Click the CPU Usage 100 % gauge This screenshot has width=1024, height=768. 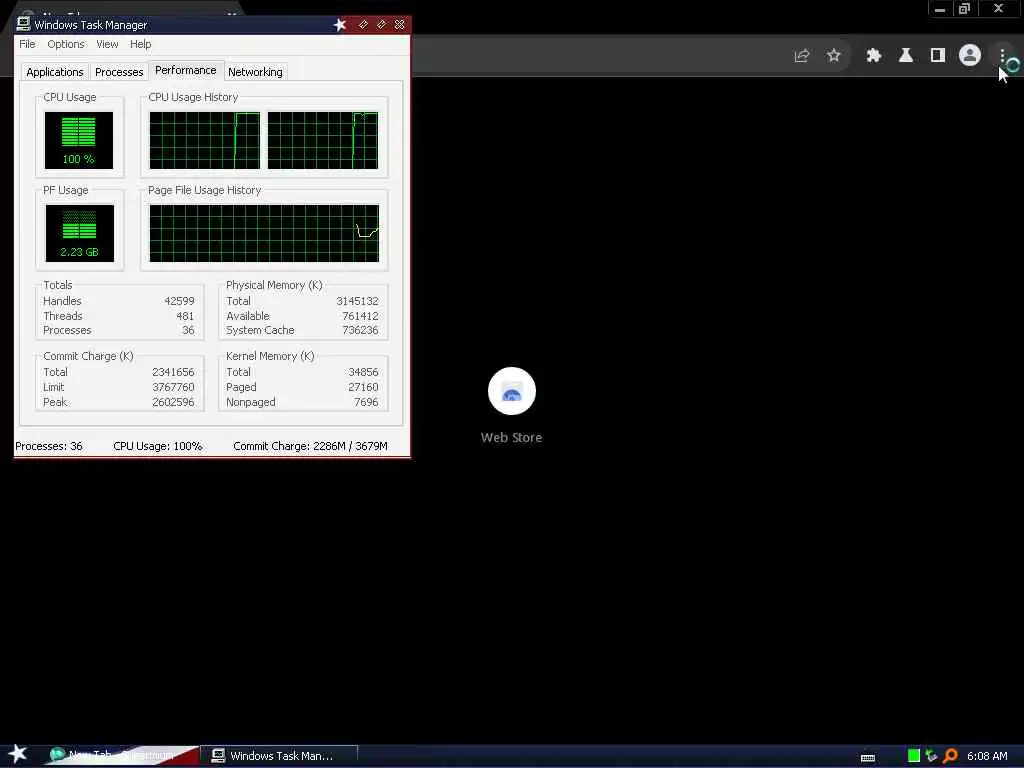pyautogui.click(x=78, y=140)
